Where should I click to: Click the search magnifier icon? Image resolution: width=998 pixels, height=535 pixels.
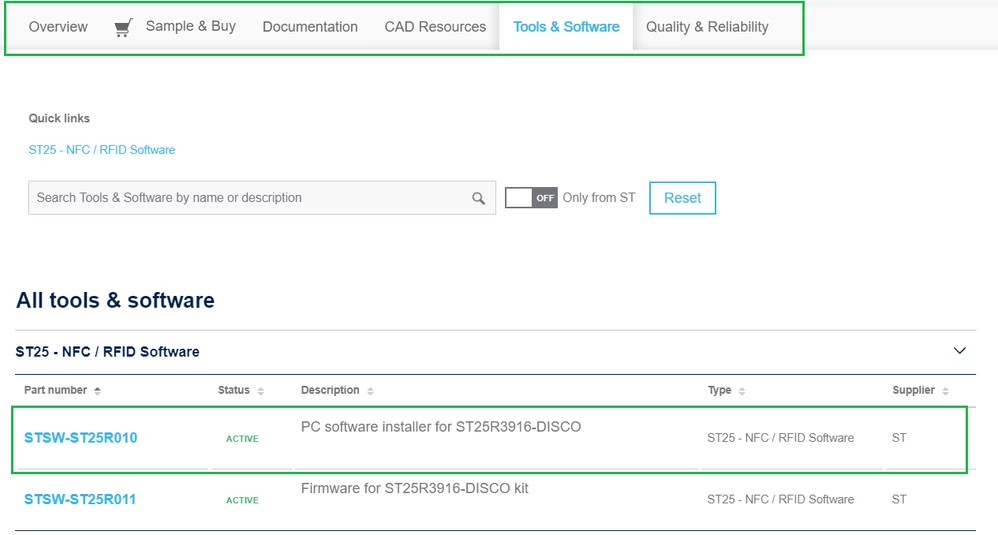click(479, 198)
